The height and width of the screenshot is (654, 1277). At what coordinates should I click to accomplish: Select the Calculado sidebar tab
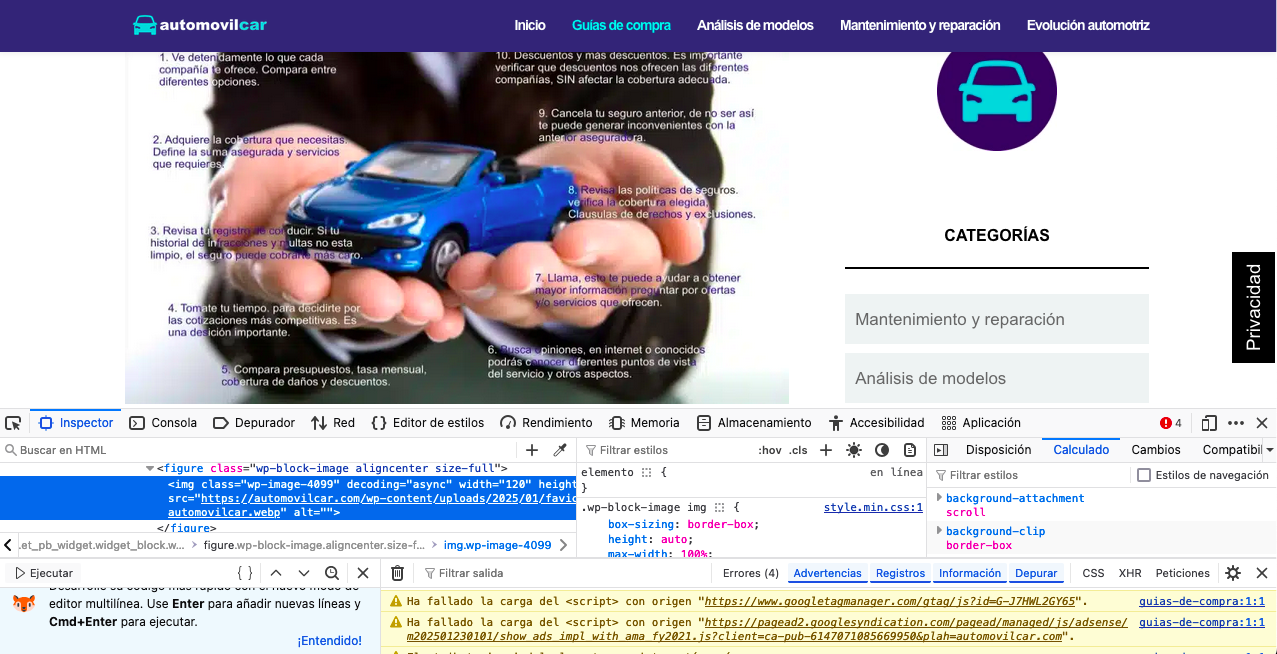point(1081,450)
